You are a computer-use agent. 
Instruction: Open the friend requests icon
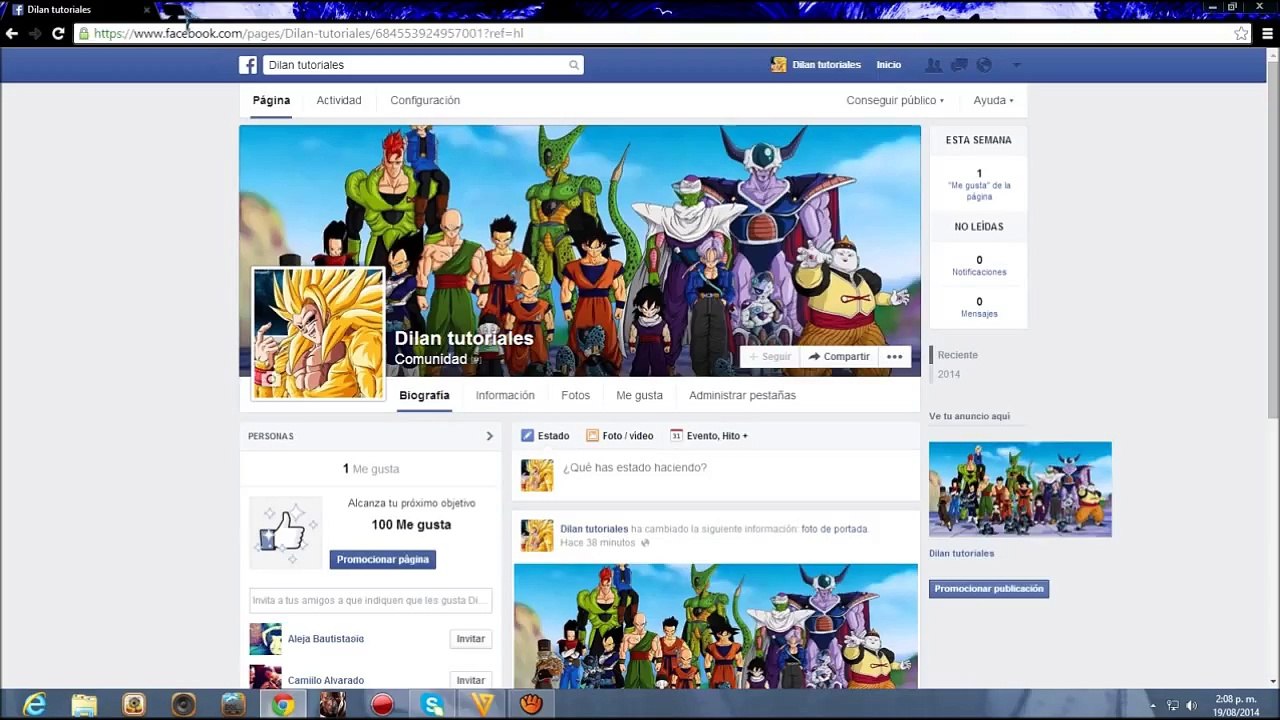pyautogui.click(x=933, y=65)
